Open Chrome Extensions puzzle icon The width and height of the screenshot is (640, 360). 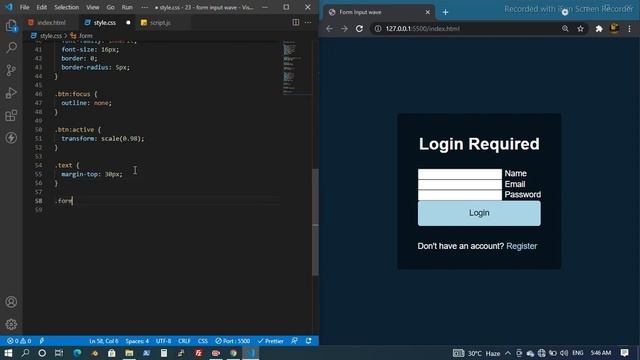coord(599,29)
